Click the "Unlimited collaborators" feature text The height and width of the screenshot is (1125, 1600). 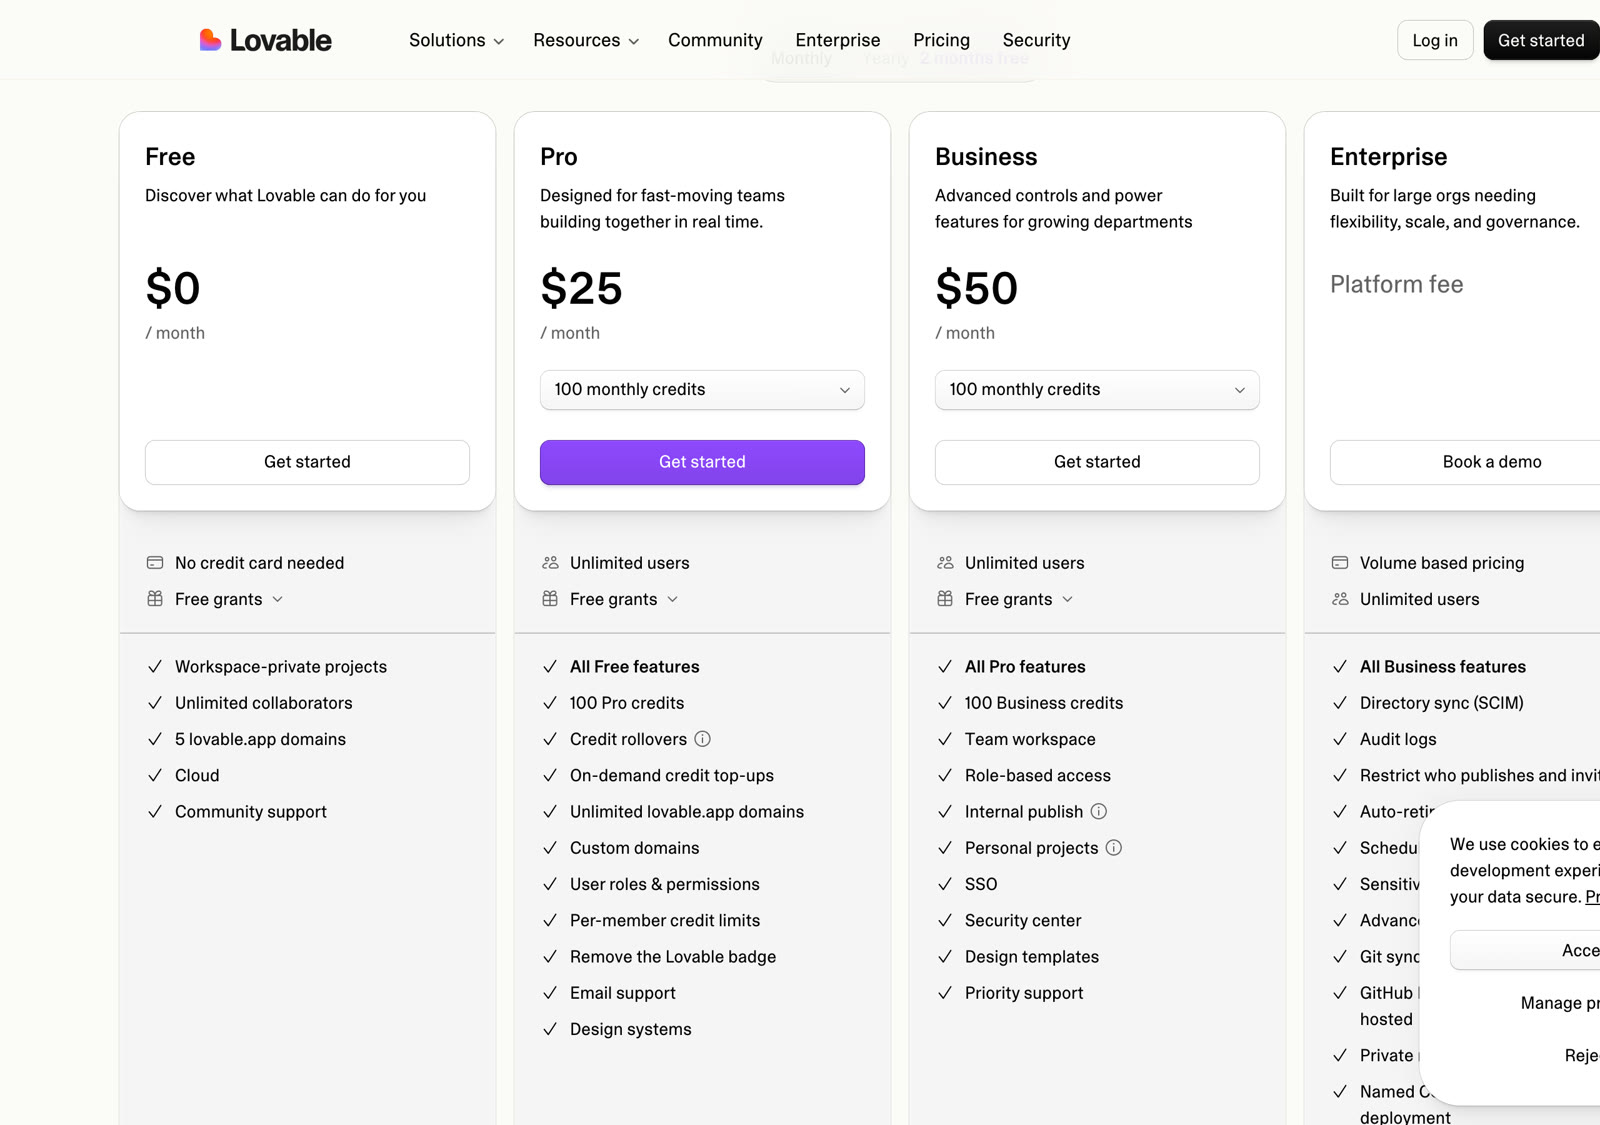pos(264,703)
